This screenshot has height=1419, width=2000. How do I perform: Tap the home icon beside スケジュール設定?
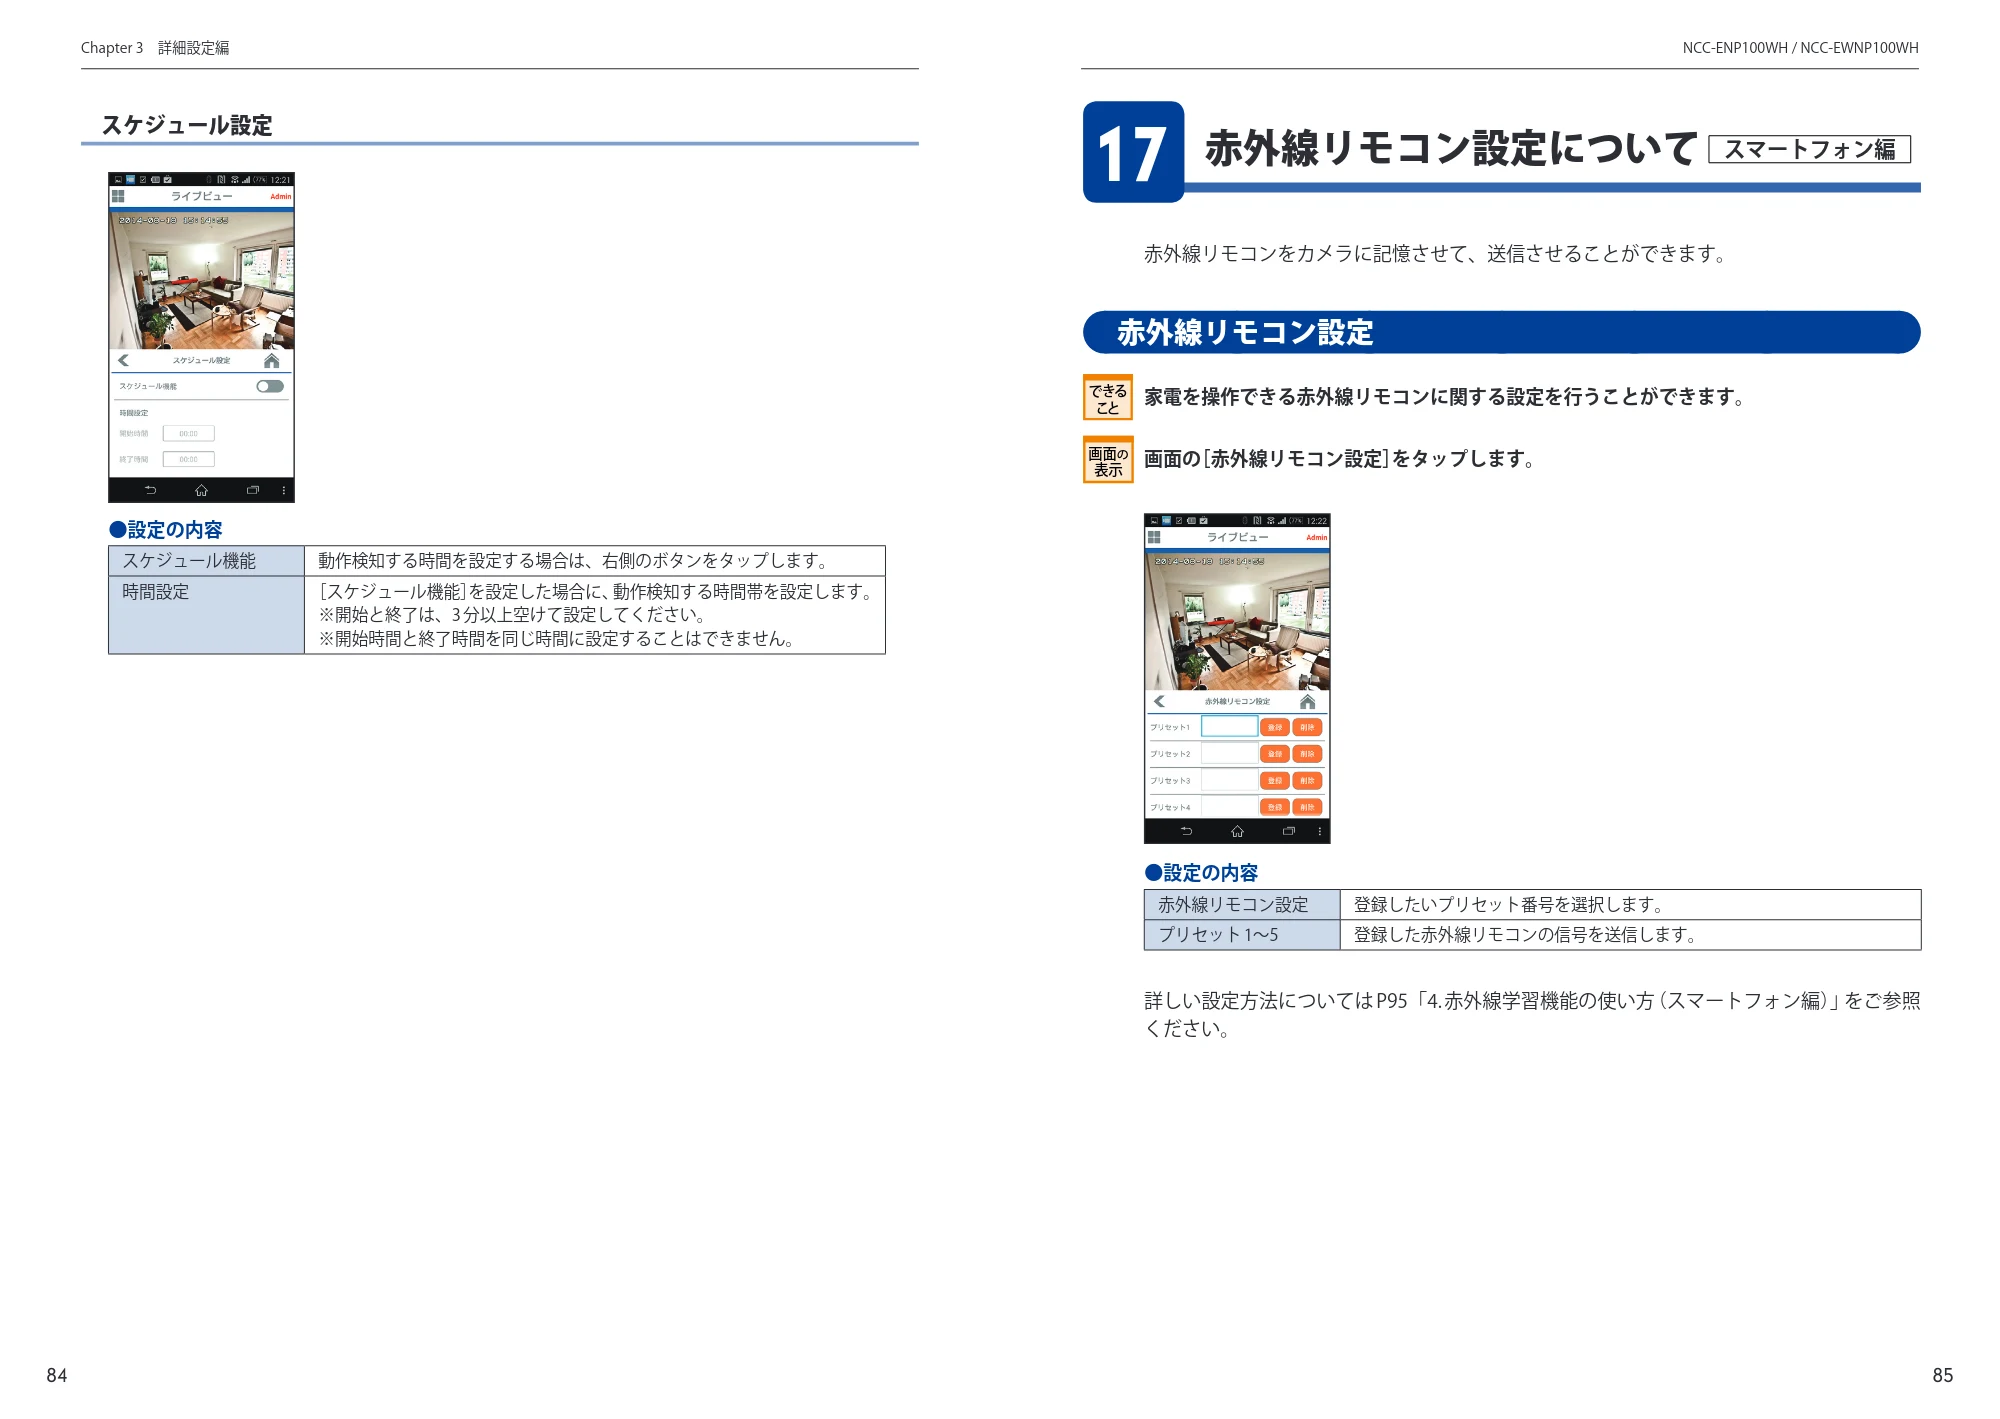click(x=271, y=360)
